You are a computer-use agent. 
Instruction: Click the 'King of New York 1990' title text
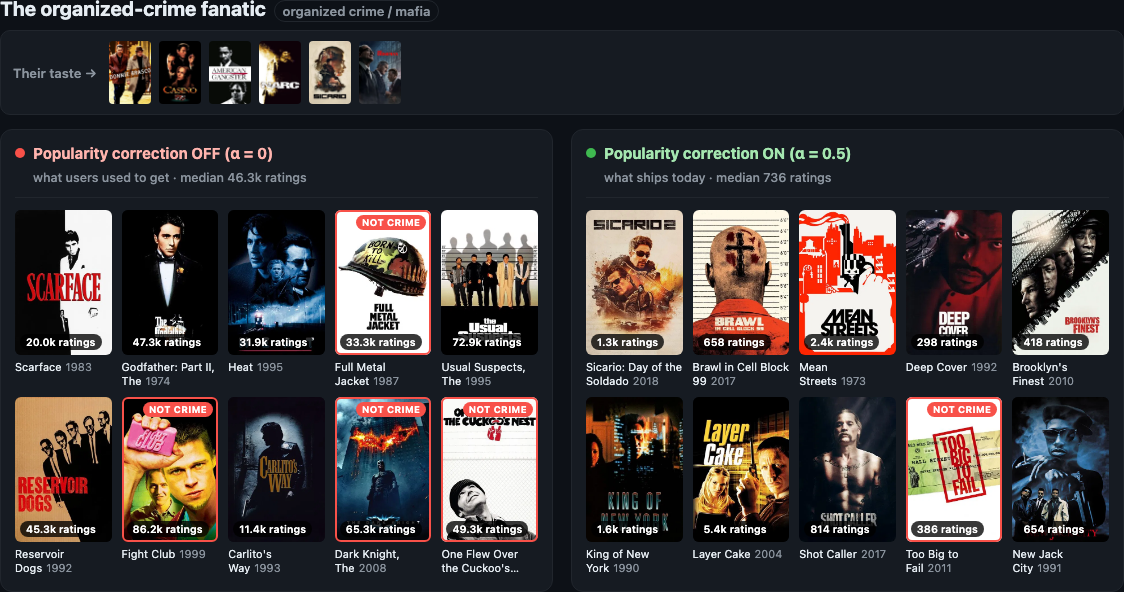(618, 561)
